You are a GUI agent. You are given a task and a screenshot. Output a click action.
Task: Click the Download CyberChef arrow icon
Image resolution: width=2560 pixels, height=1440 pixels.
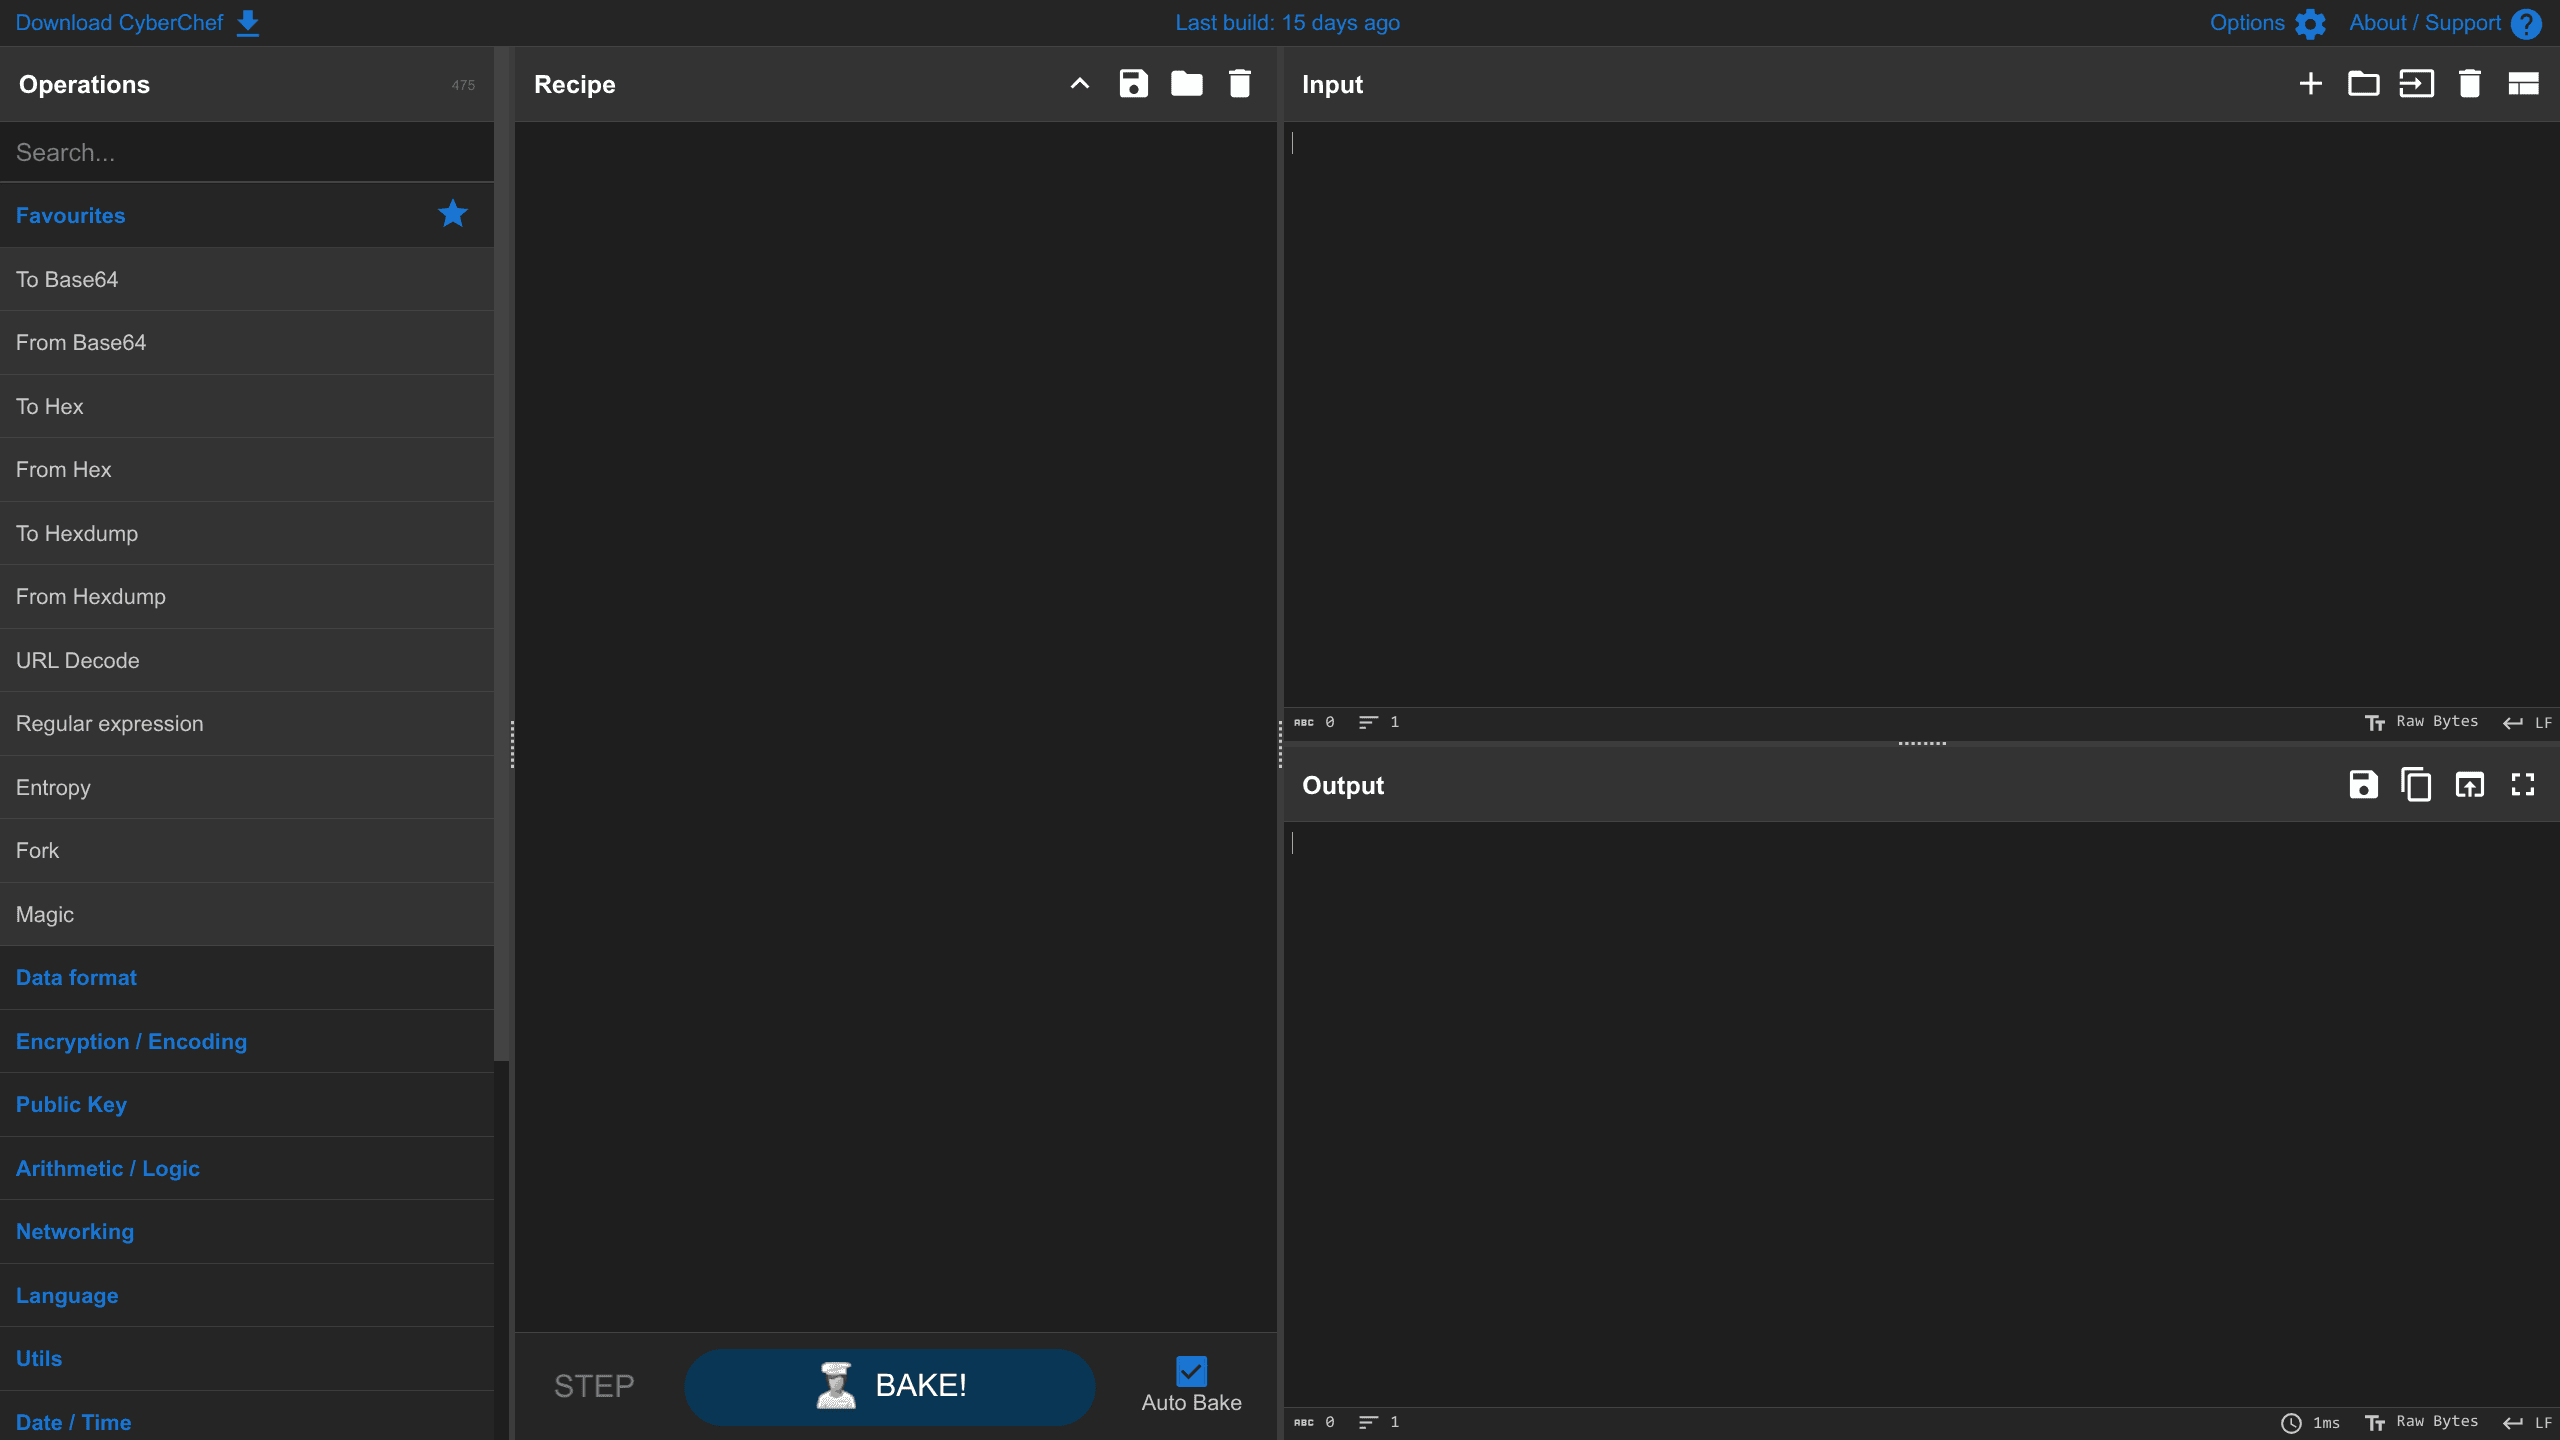coord(248,23)
